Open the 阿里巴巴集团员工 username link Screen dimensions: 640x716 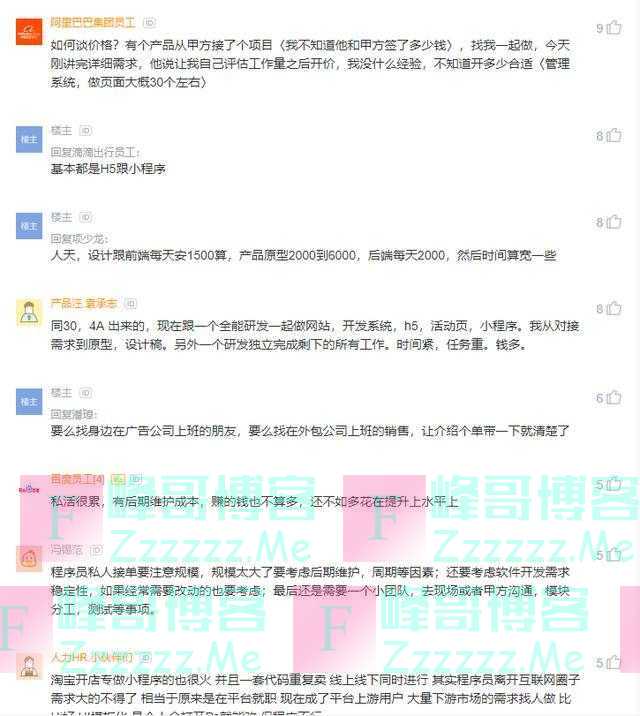coord(93,22)
